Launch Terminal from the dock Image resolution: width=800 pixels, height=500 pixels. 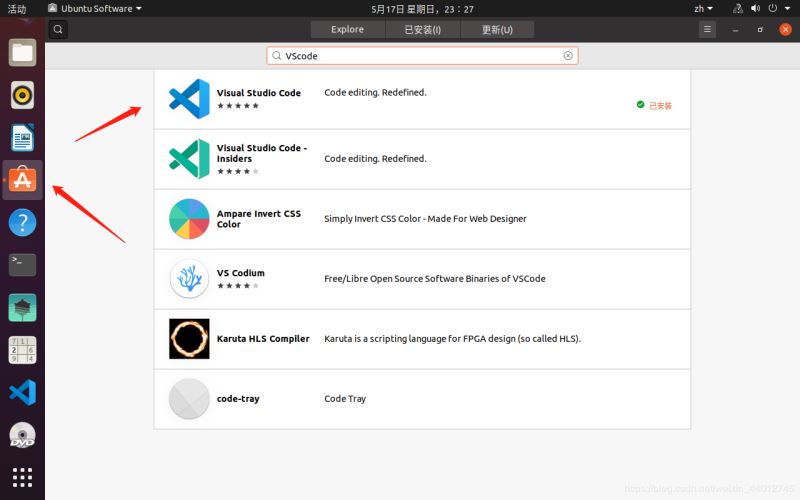(x=22, y=265)
